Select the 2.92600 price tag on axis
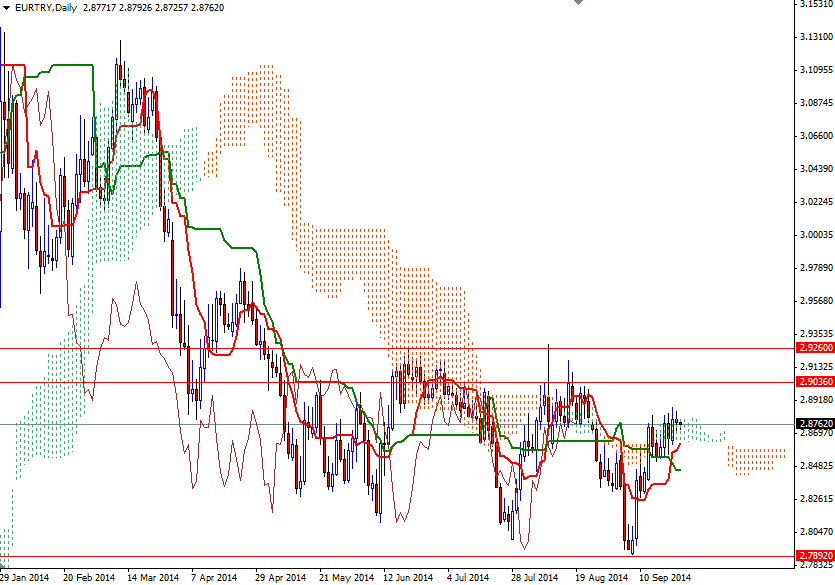835x585 pixels. point(810,350)
